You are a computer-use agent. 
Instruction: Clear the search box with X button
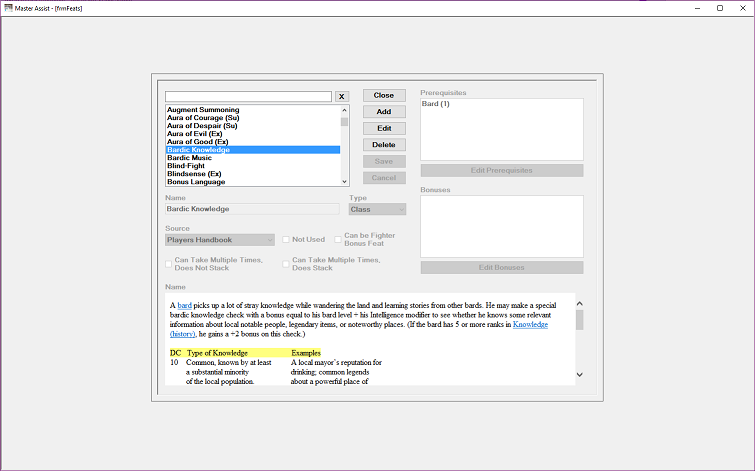tap(341, 96)
